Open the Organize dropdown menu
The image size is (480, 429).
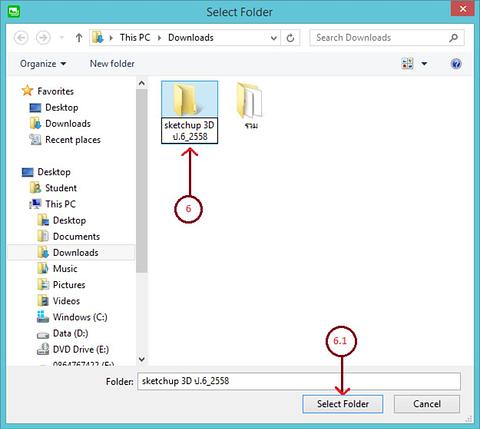(x=43, y=63)
